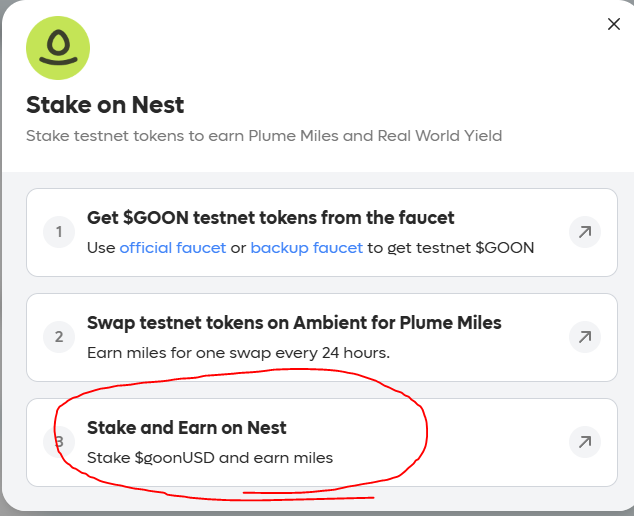634x516 pixels.
Task: Click step number 1 badge
Action: [x=59, y=233]
